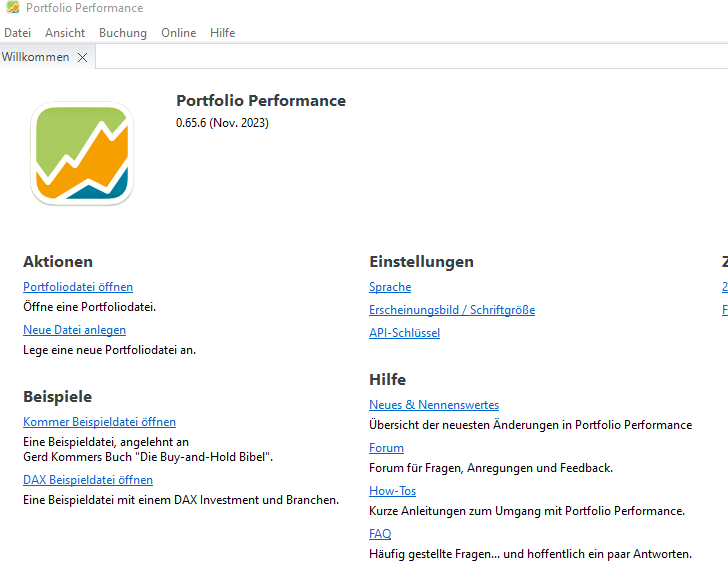Open the Hilfe menu
The width and height of the screenshot is (728, 582).
[223, 33]
